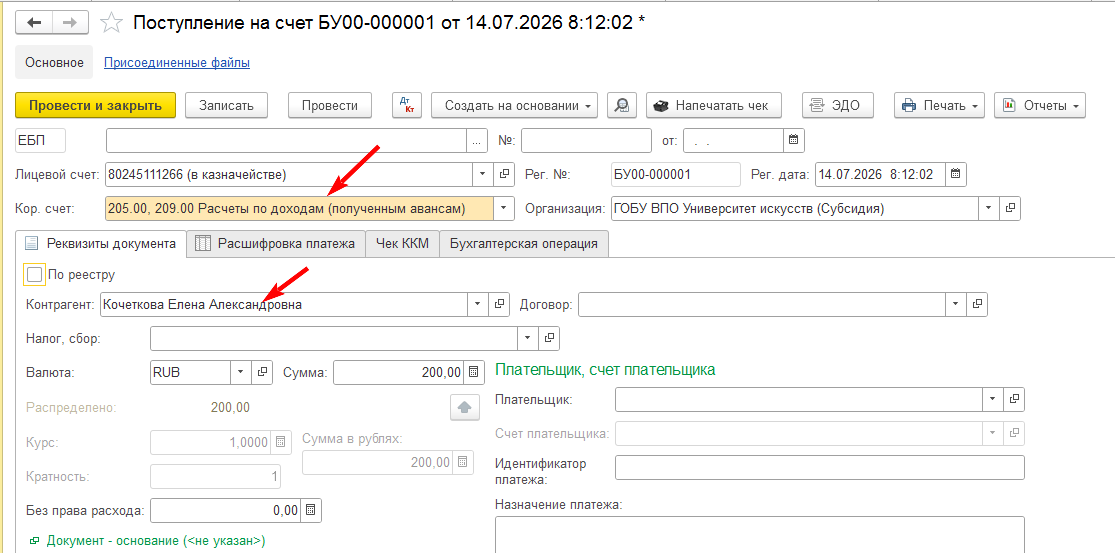Expand the Кор. счет dropdown
1115x553 pixels.
504,208
